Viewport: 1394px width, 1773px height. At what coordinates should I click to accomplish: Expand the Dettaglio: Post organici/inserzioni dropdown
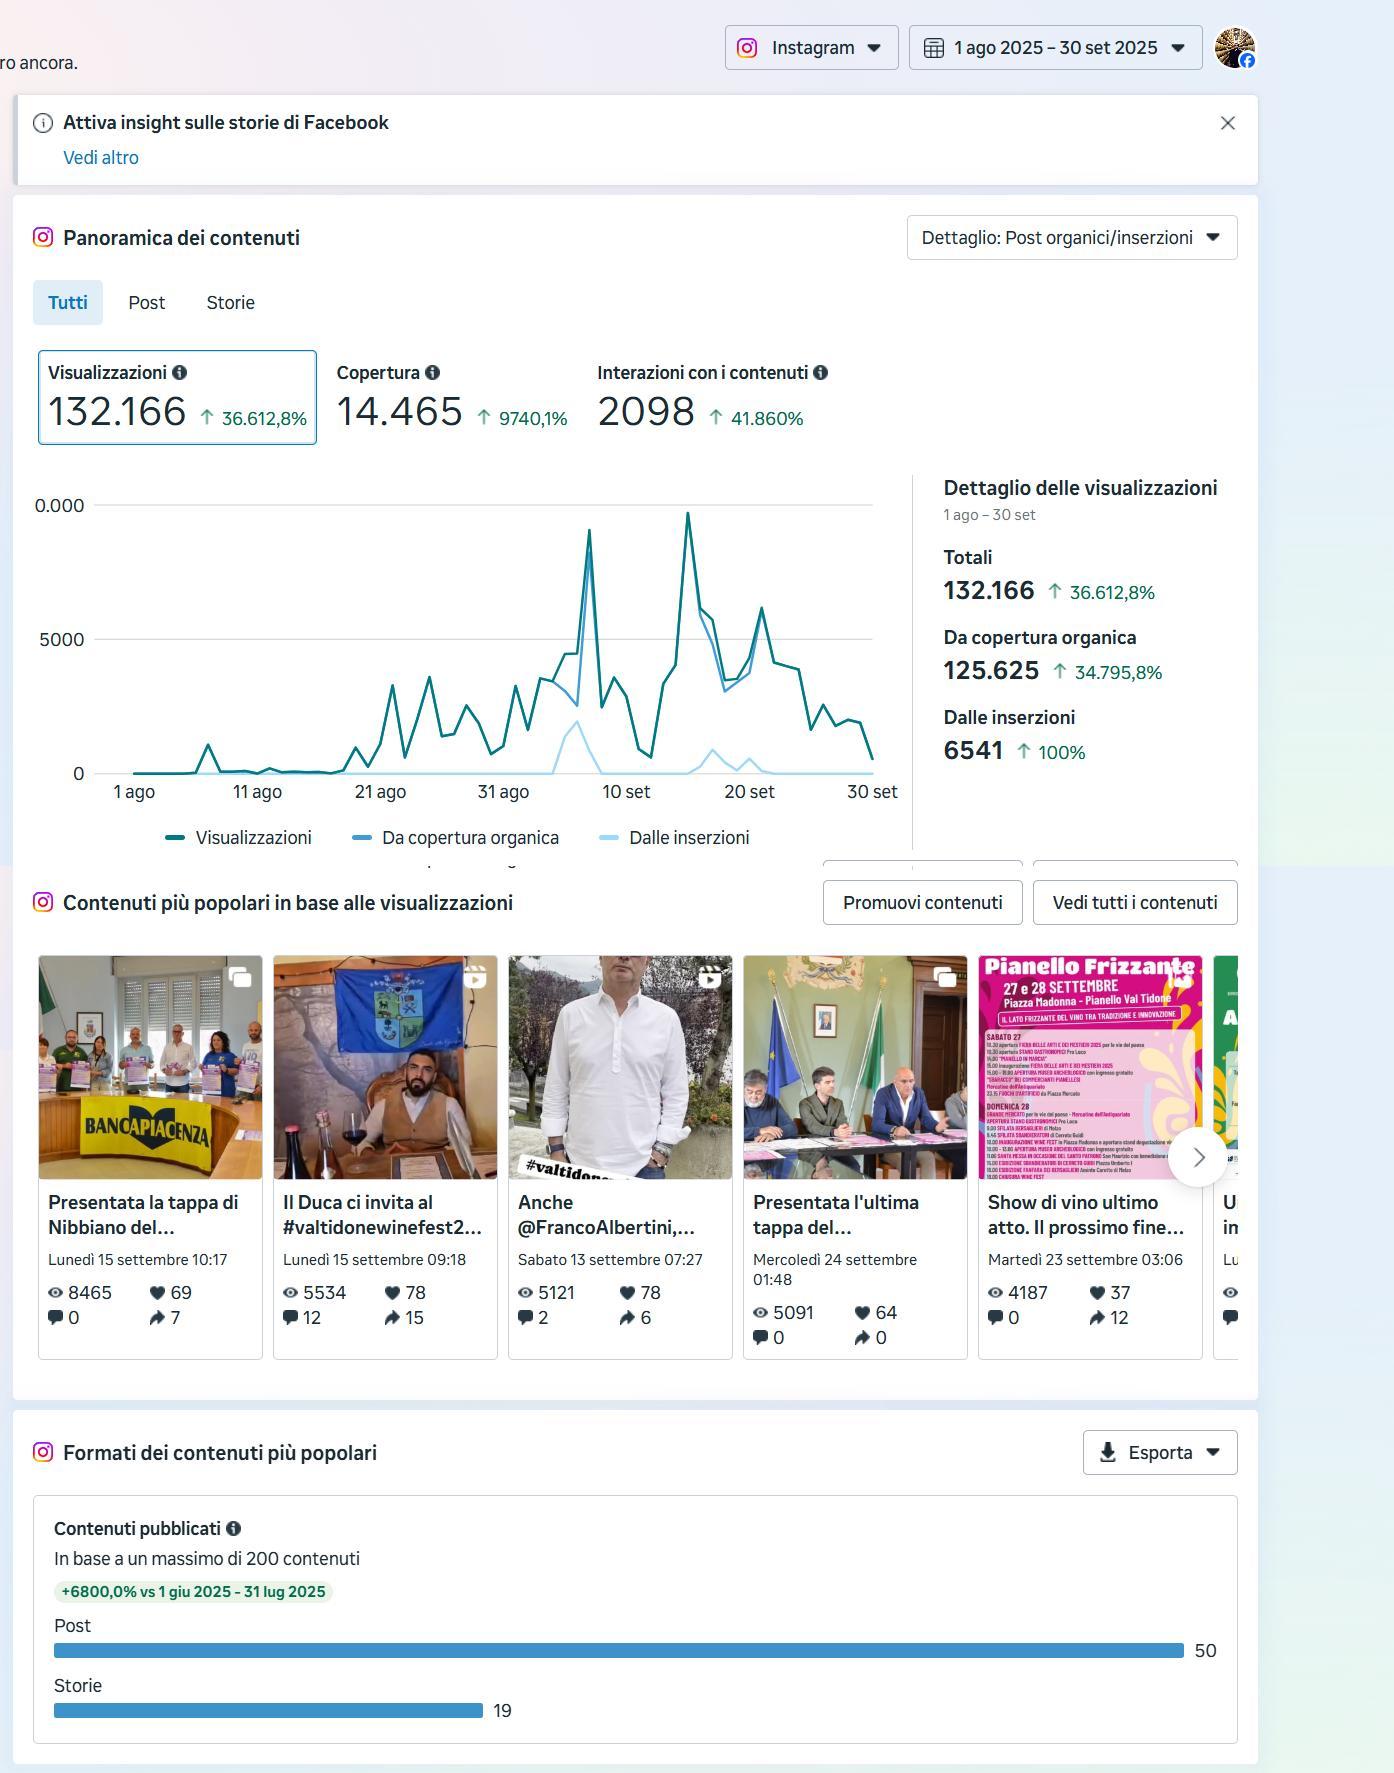[x=1072, y=238]
